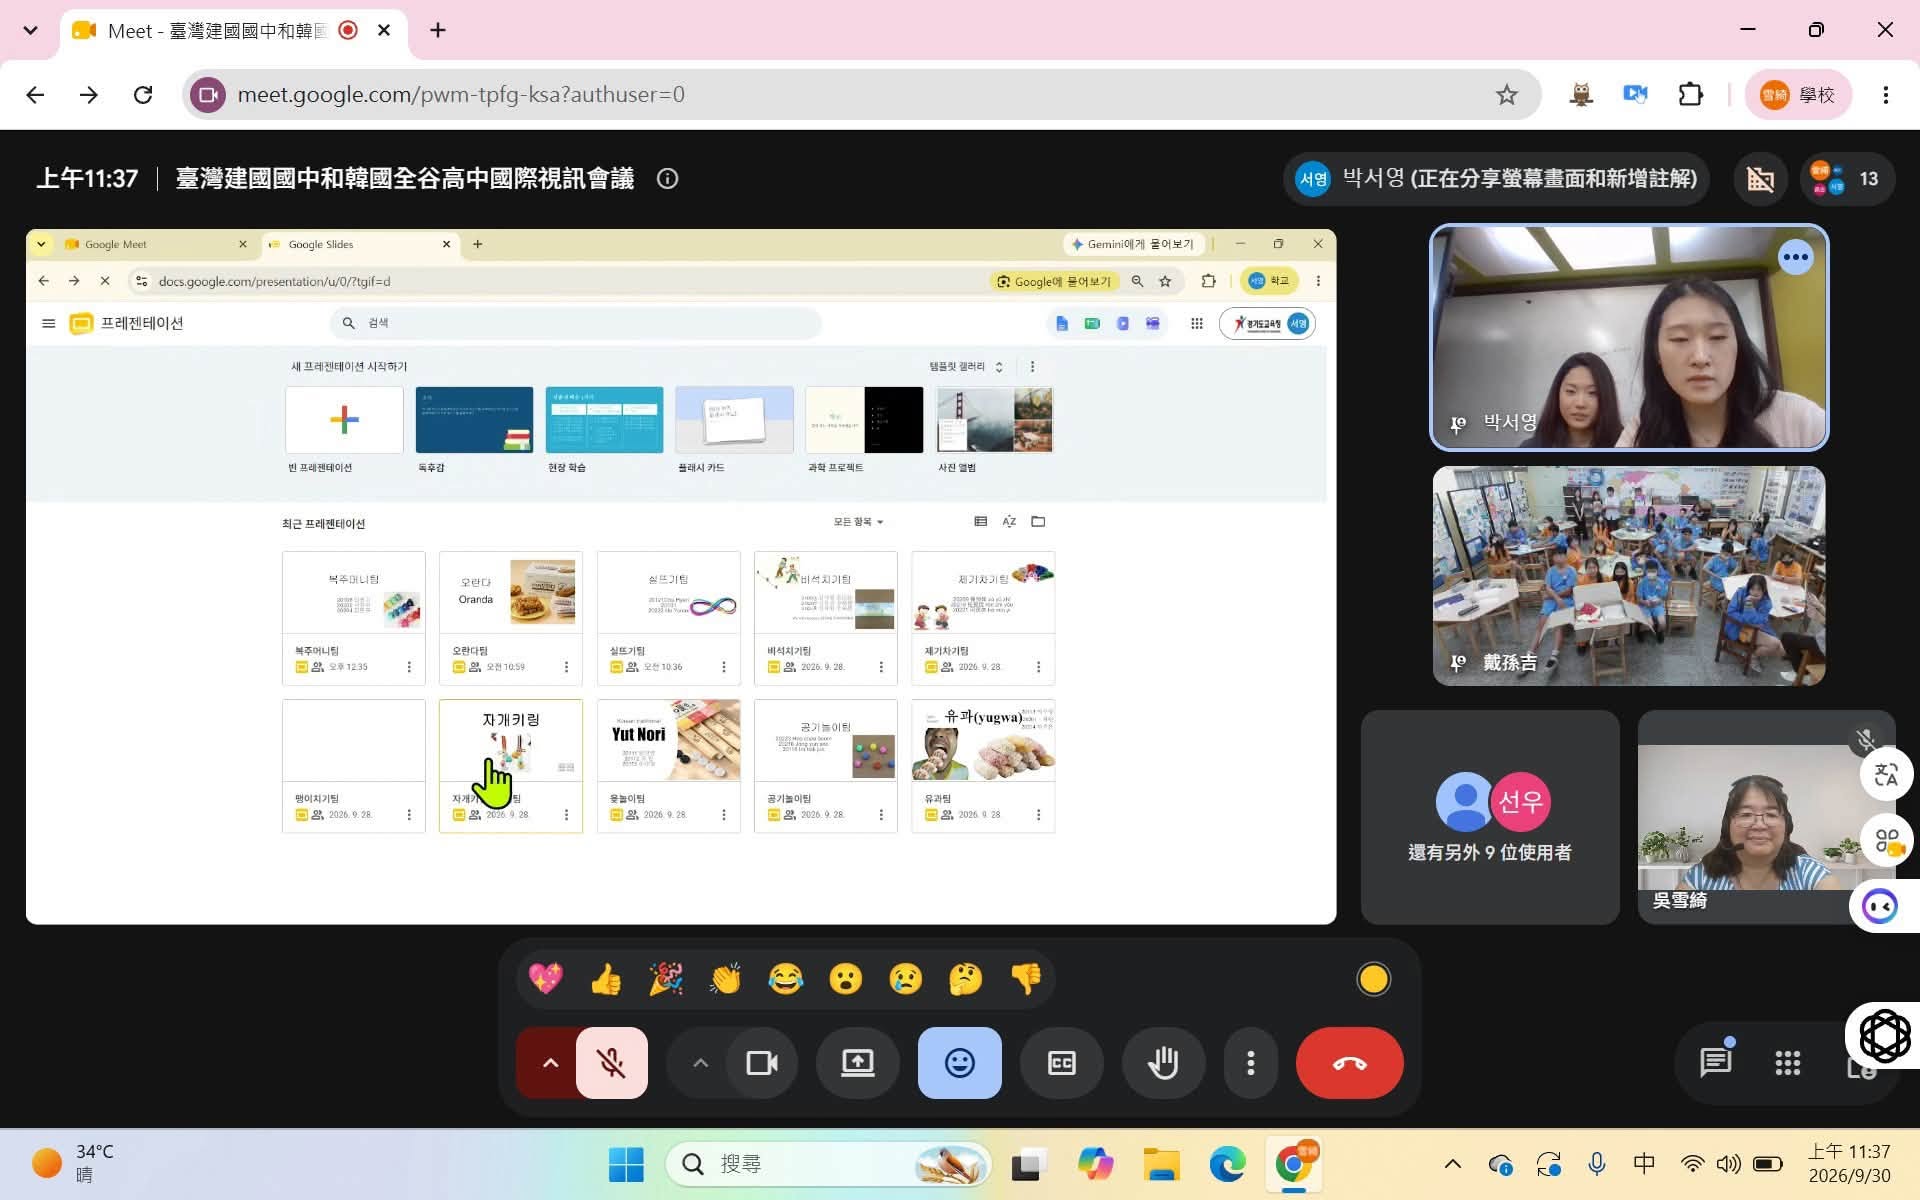This screenshot has width=1920, height=1200.
Task: Open the Chrome extensions puzzle icon
Action: [x=1690, y=95]
